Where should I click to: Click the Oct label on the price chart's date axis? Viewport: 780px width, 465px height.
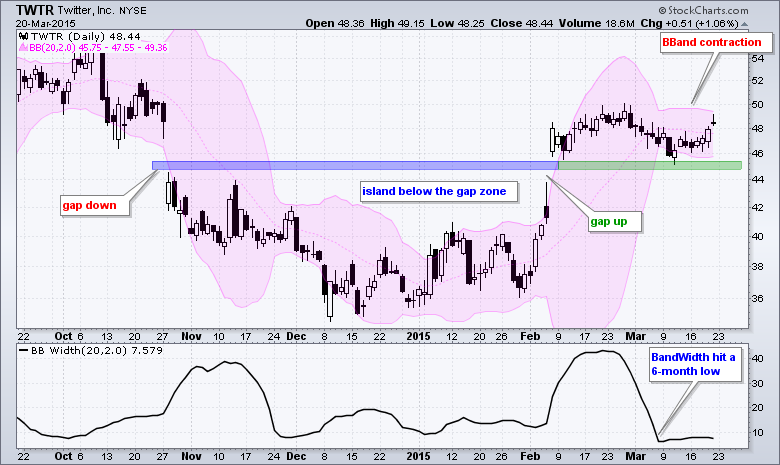point(63,336)
